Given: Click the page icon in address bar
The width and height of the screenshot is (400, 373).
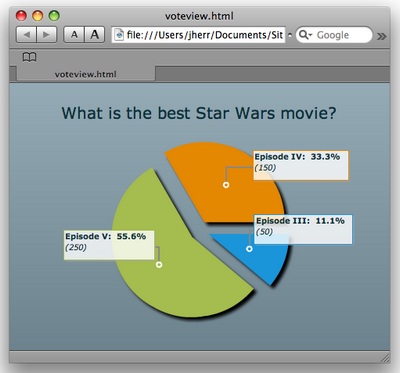Looking at the screenshot, I should (119, 35).
